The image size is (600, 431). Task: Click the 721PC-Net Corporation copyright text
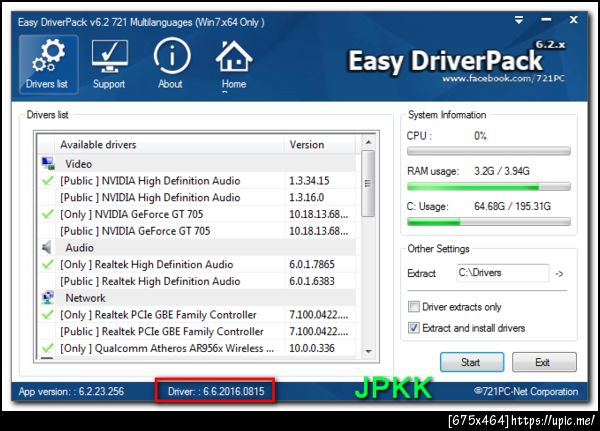pos(526,391)
